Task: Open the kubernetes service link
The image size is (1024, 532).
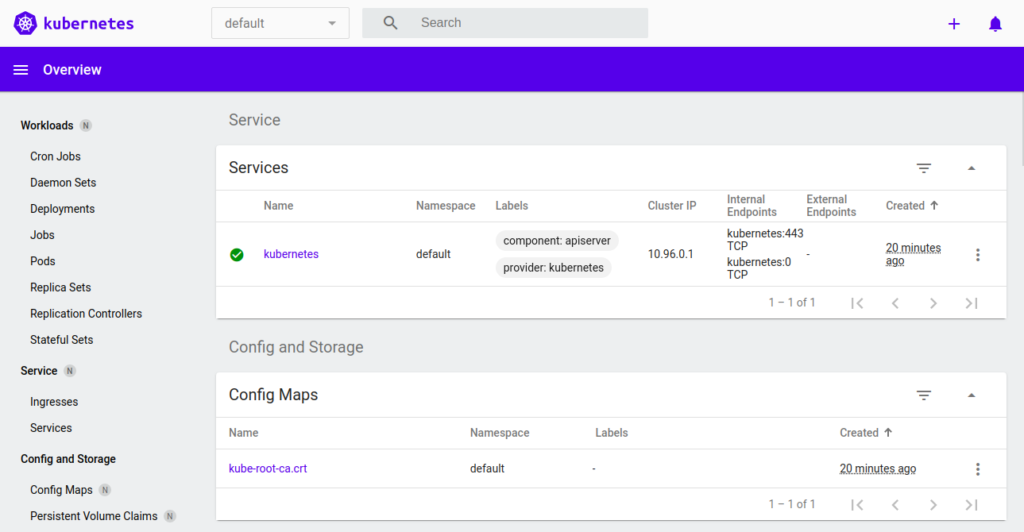Action: tap(291, 255)
